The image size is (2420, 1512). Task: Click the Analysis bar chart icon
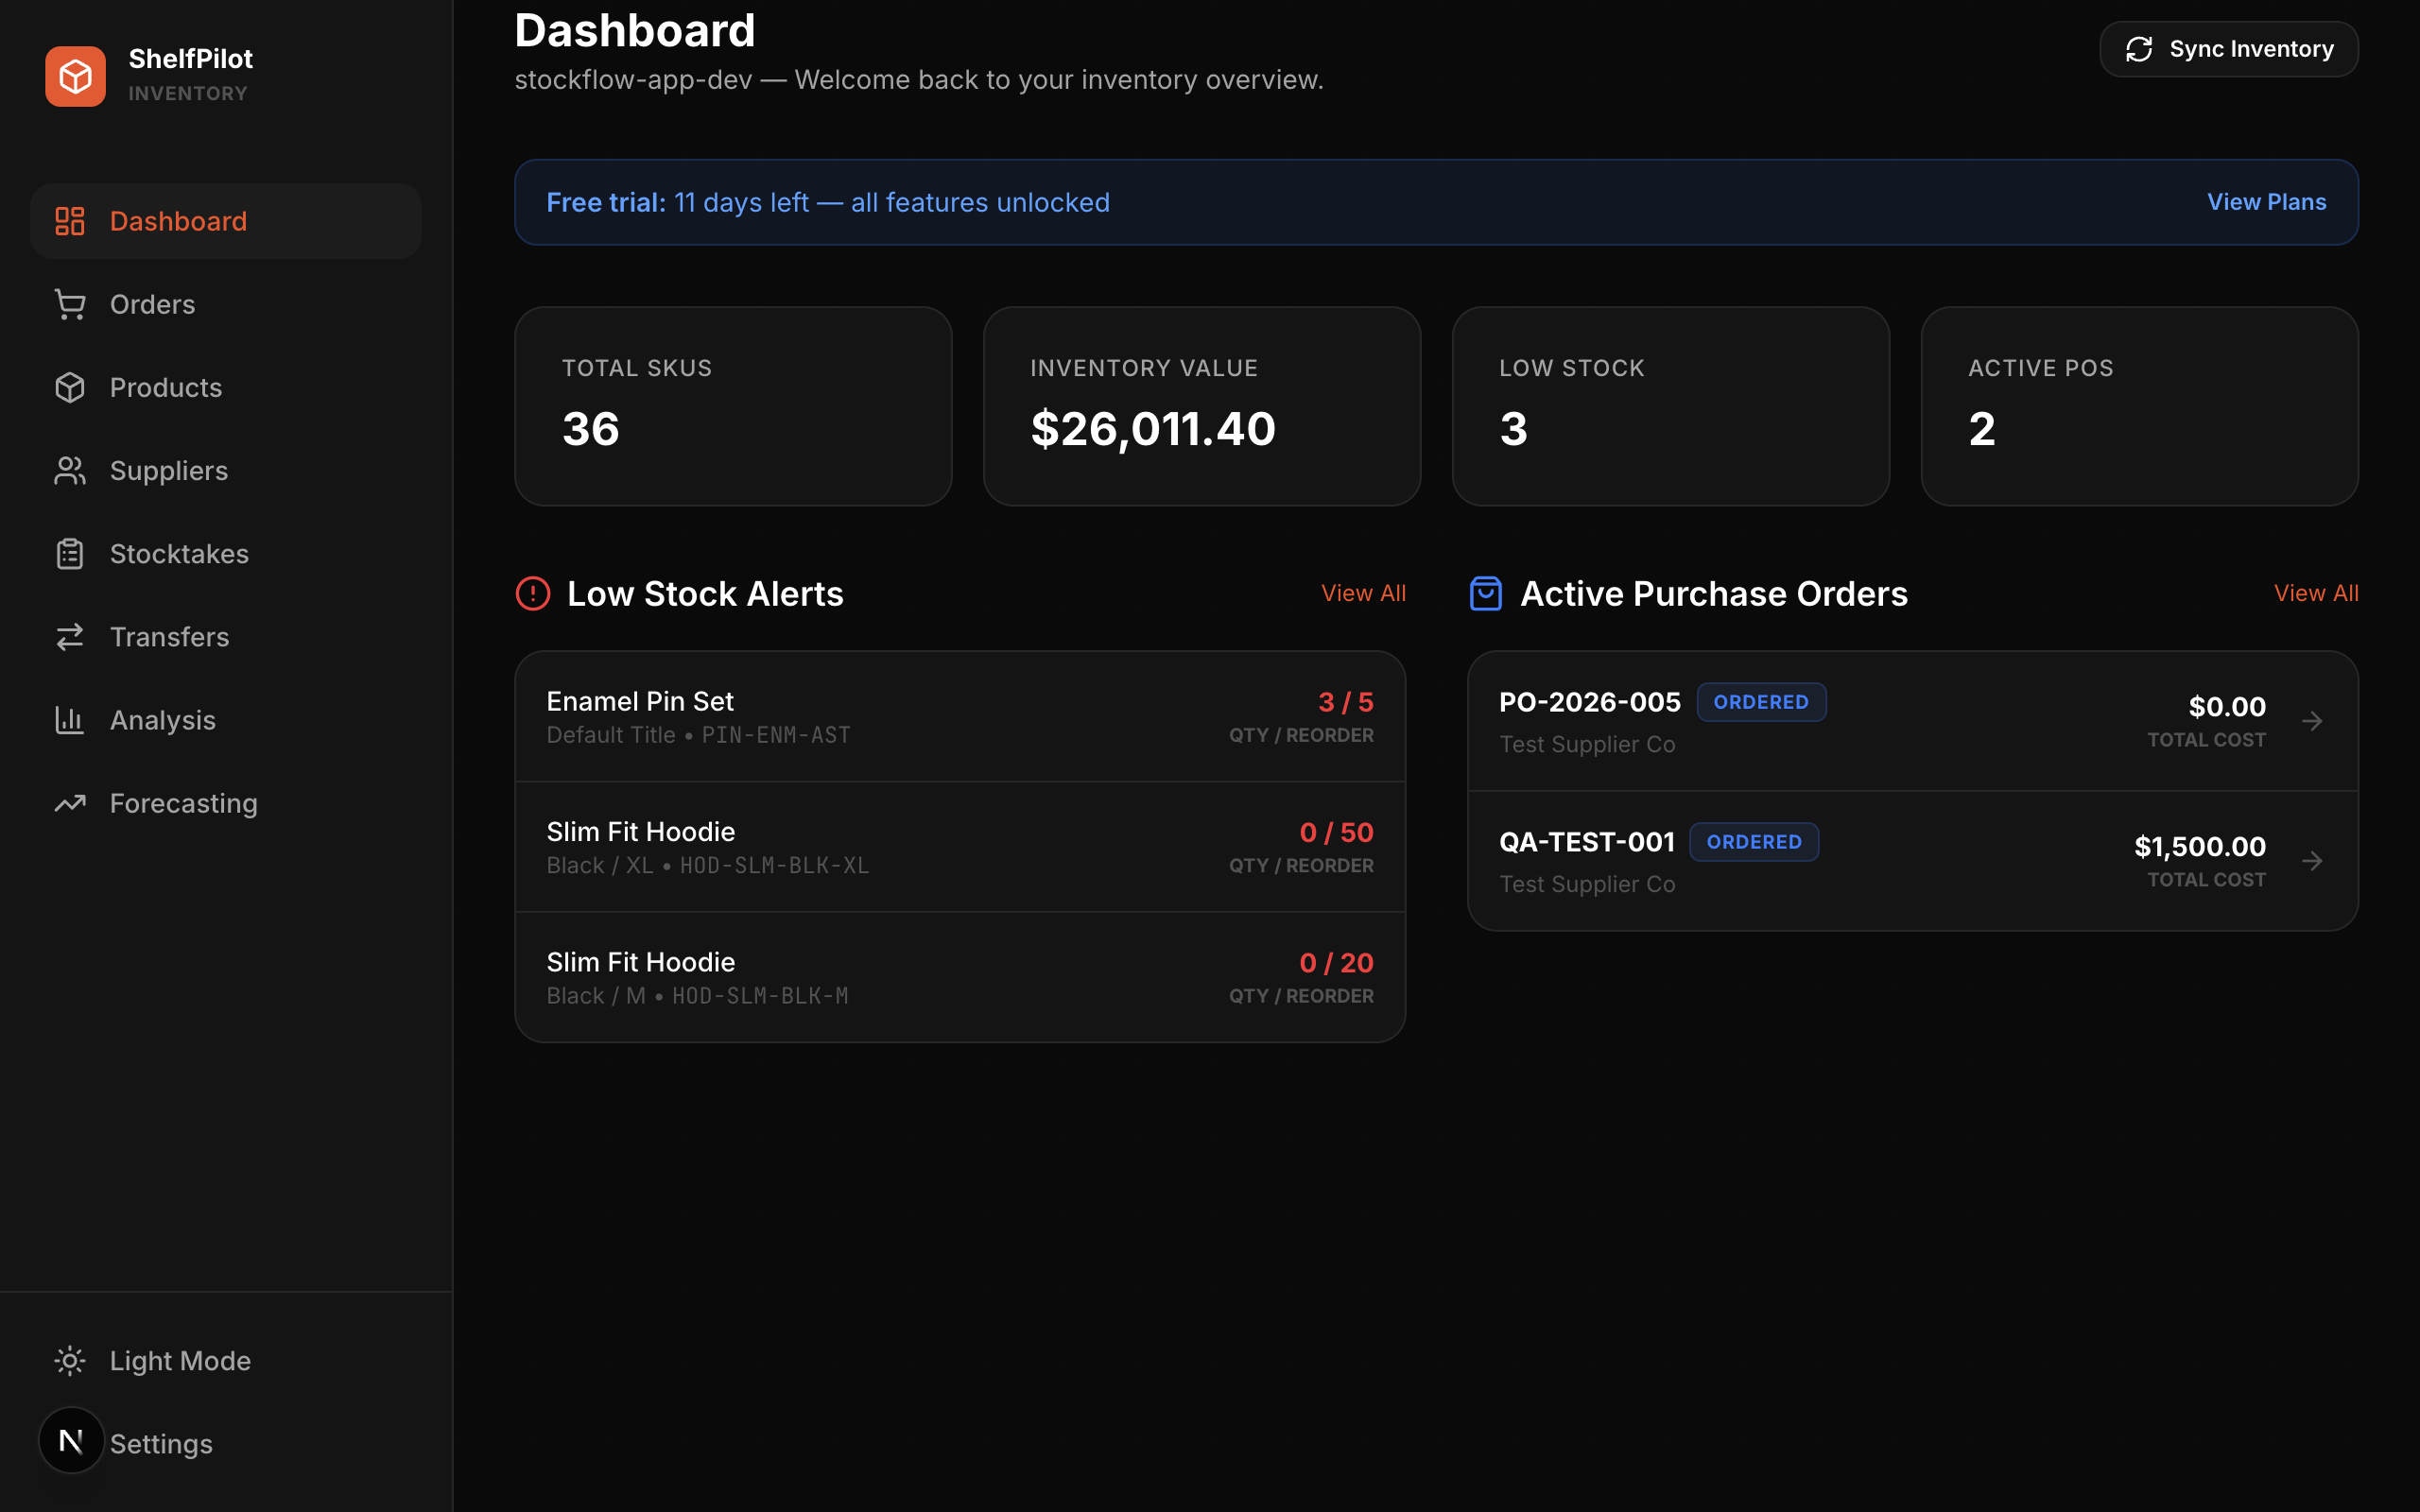click(70, 720)
